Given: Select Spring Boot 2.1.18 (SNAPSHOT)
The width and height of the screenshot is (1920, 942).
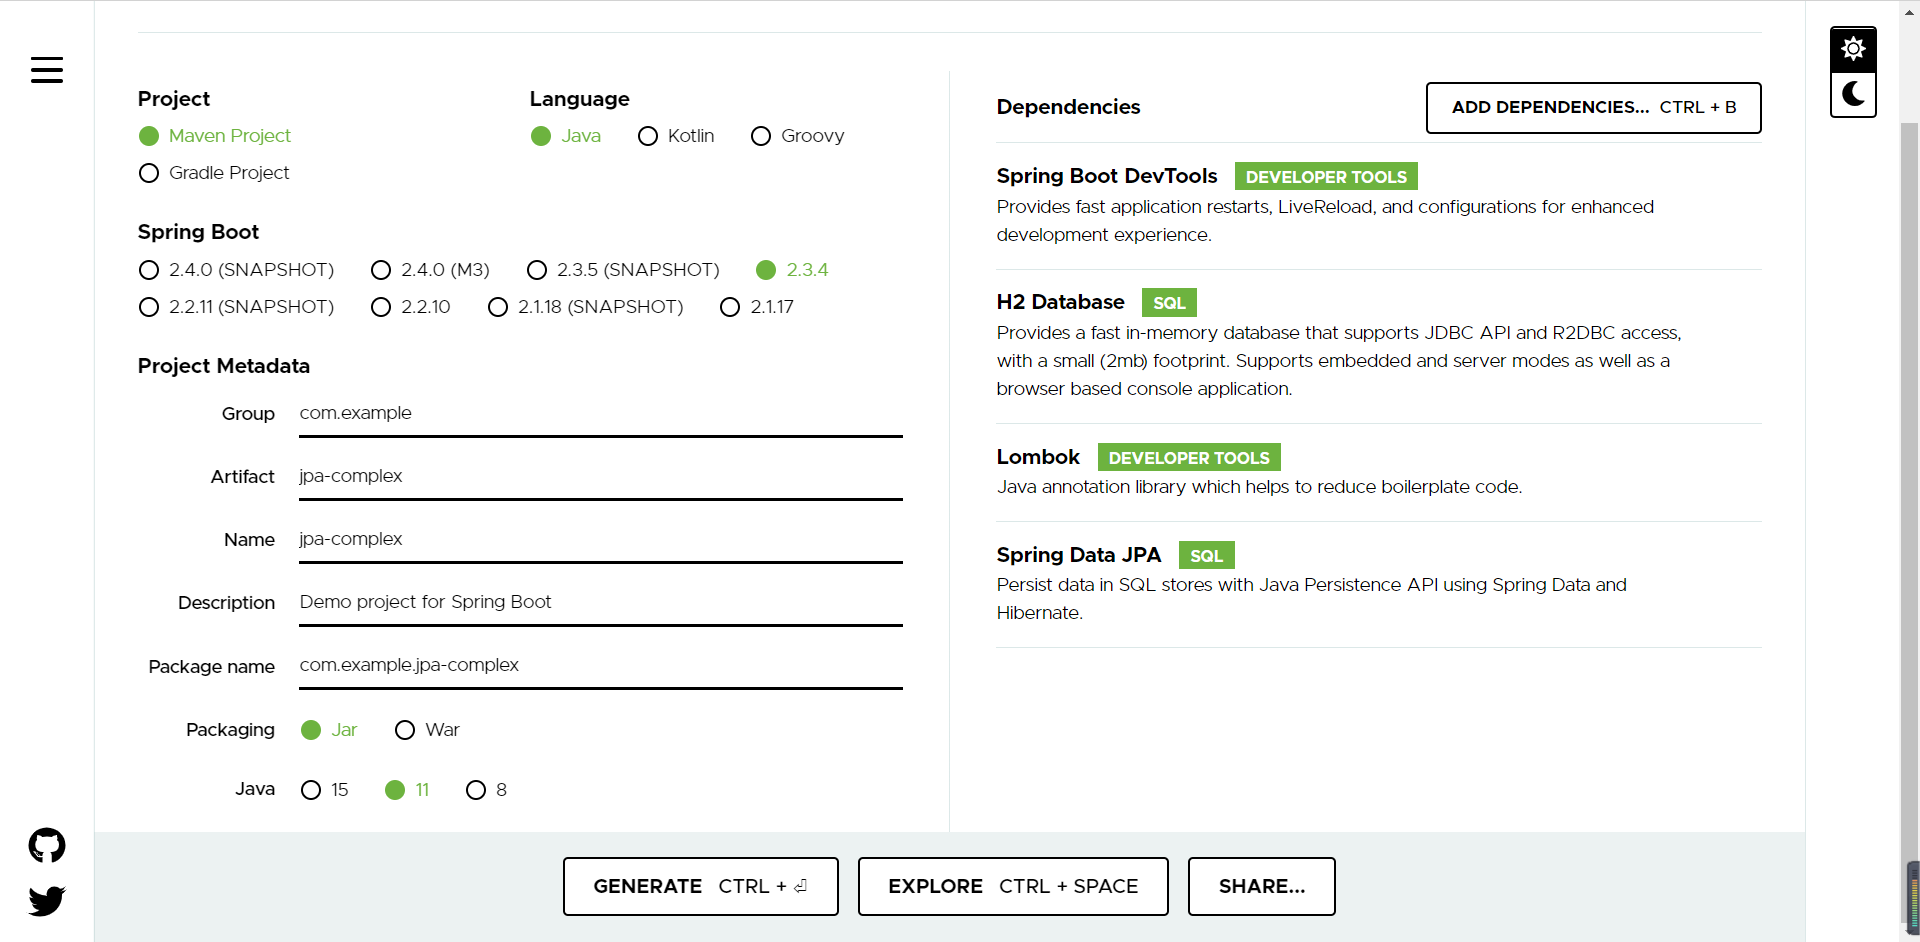Looking at the screenshot, I should tap(585, 307).
